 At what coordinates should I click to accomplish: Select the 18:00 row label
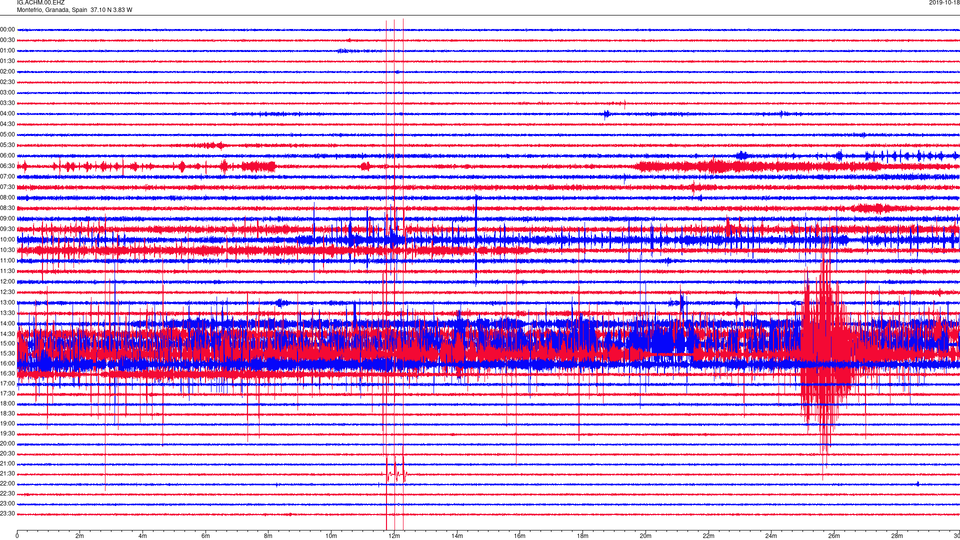click(8, 404)
